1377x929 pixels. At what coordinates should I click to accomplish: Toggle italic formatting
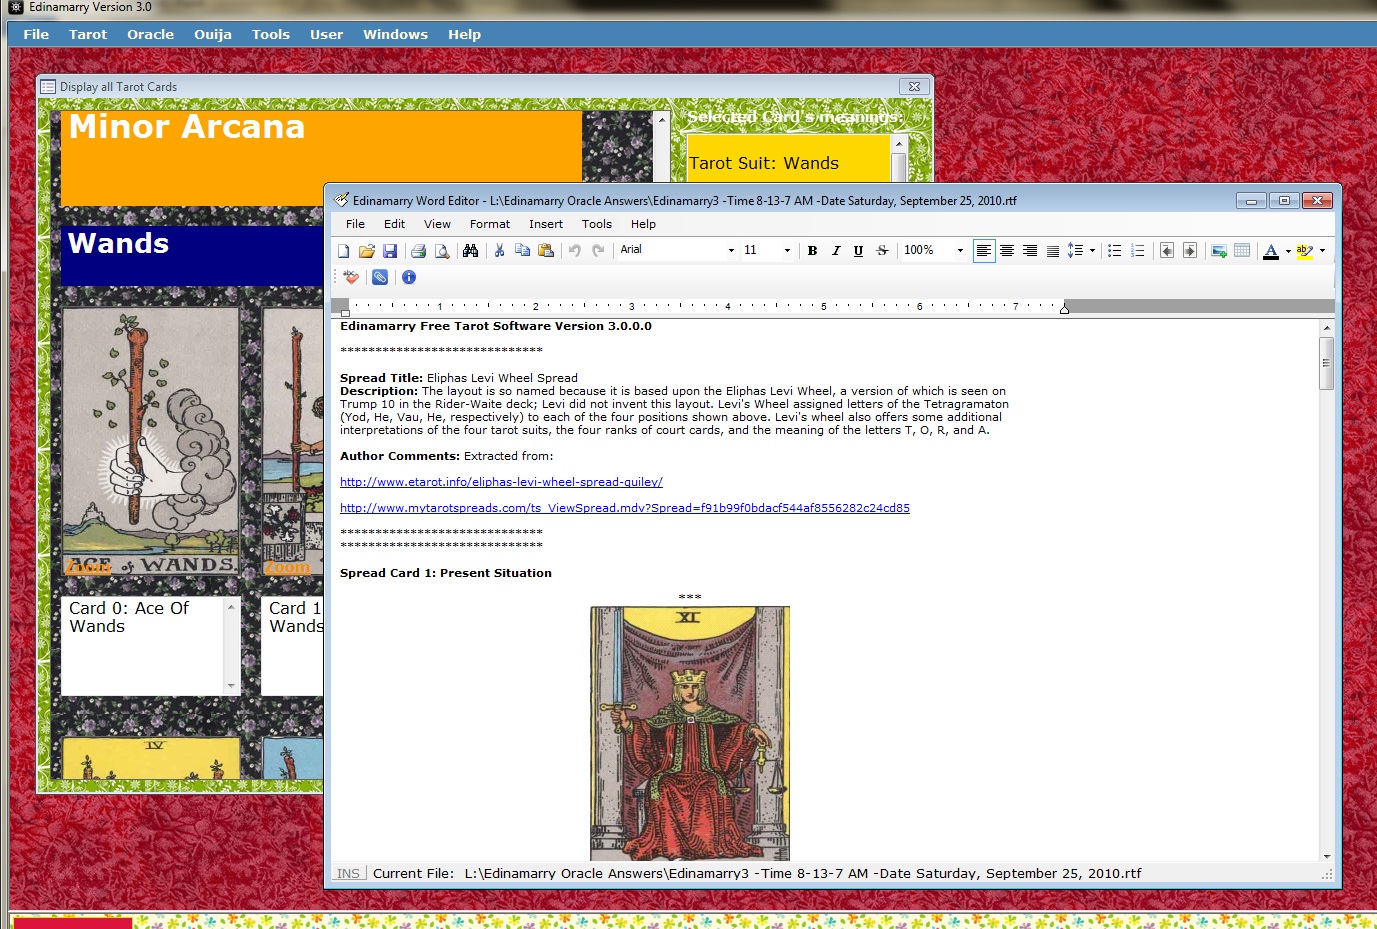pyautogui.click(x=835, y=251)
